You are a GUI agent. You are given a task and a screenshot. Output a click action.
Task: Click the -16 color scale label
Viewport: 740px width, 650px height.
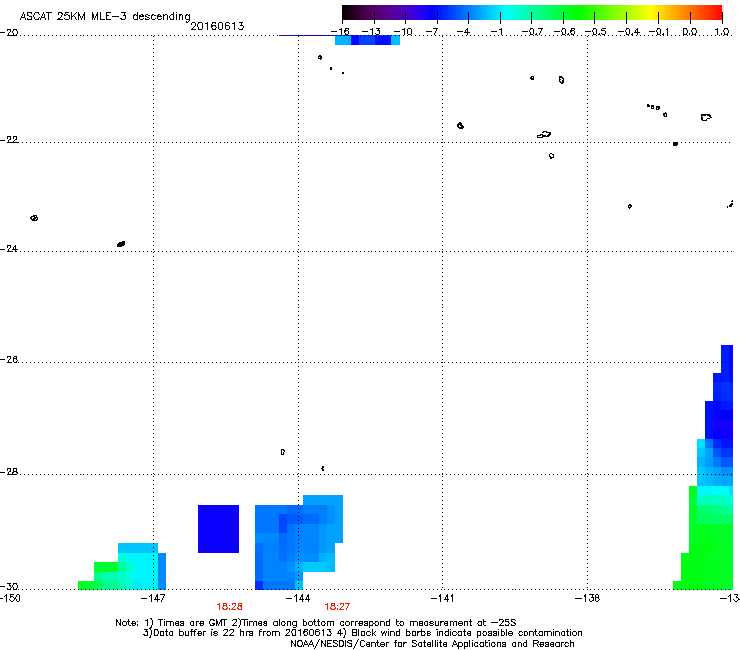(x=340, y=32)
